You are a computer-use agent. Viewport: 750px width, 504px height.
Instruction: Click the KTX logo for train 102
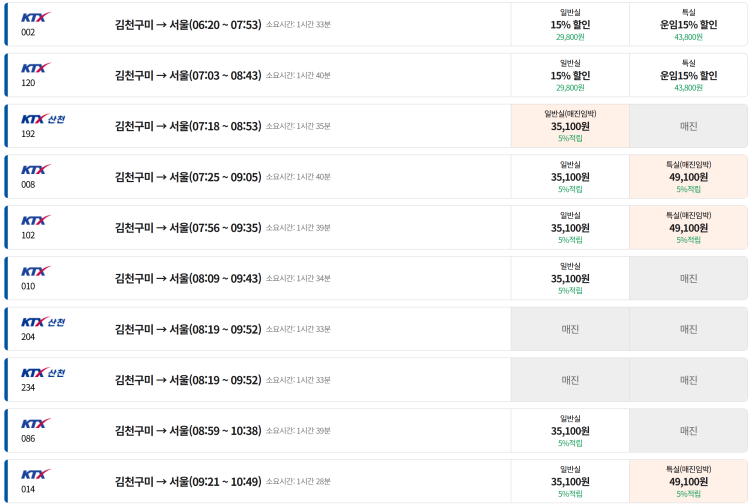pos(35,221)
